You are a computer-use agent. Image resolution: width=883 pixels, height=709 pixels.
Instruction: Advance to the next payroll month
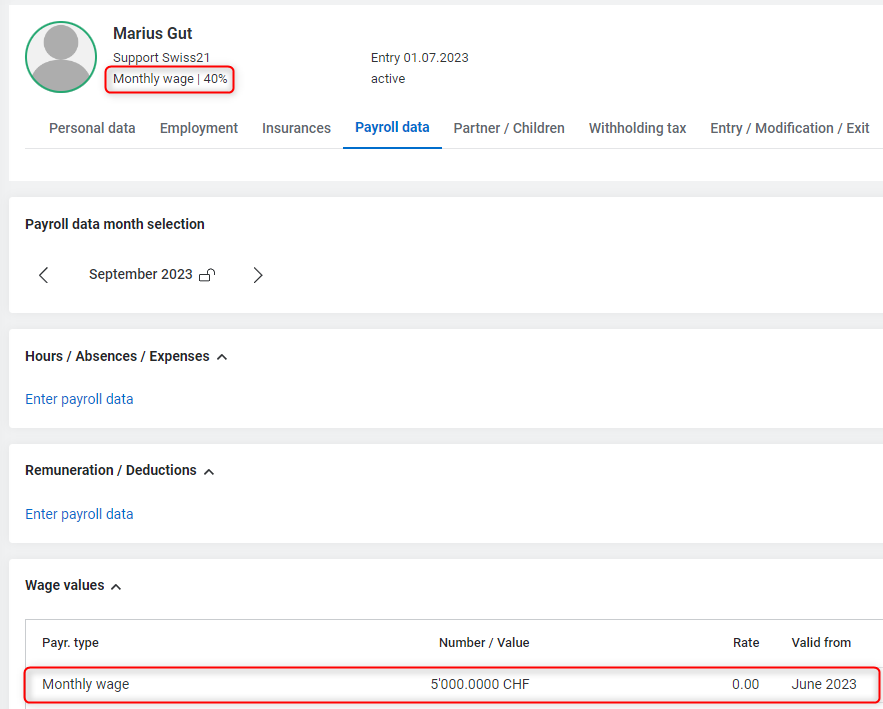point(258,275)
